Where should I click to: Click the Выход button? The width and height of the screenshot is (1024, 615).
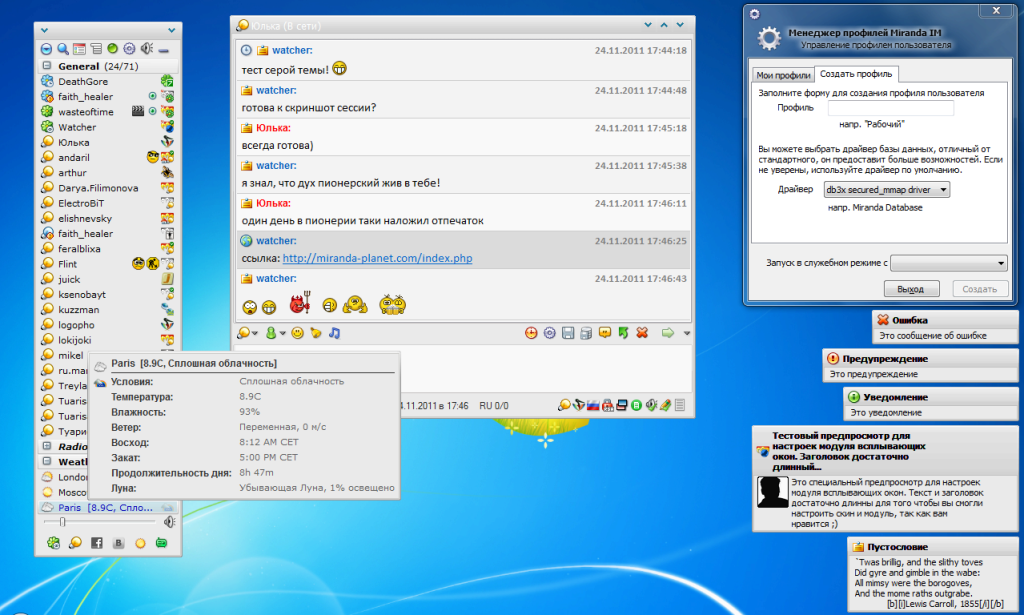click(912, 289)
